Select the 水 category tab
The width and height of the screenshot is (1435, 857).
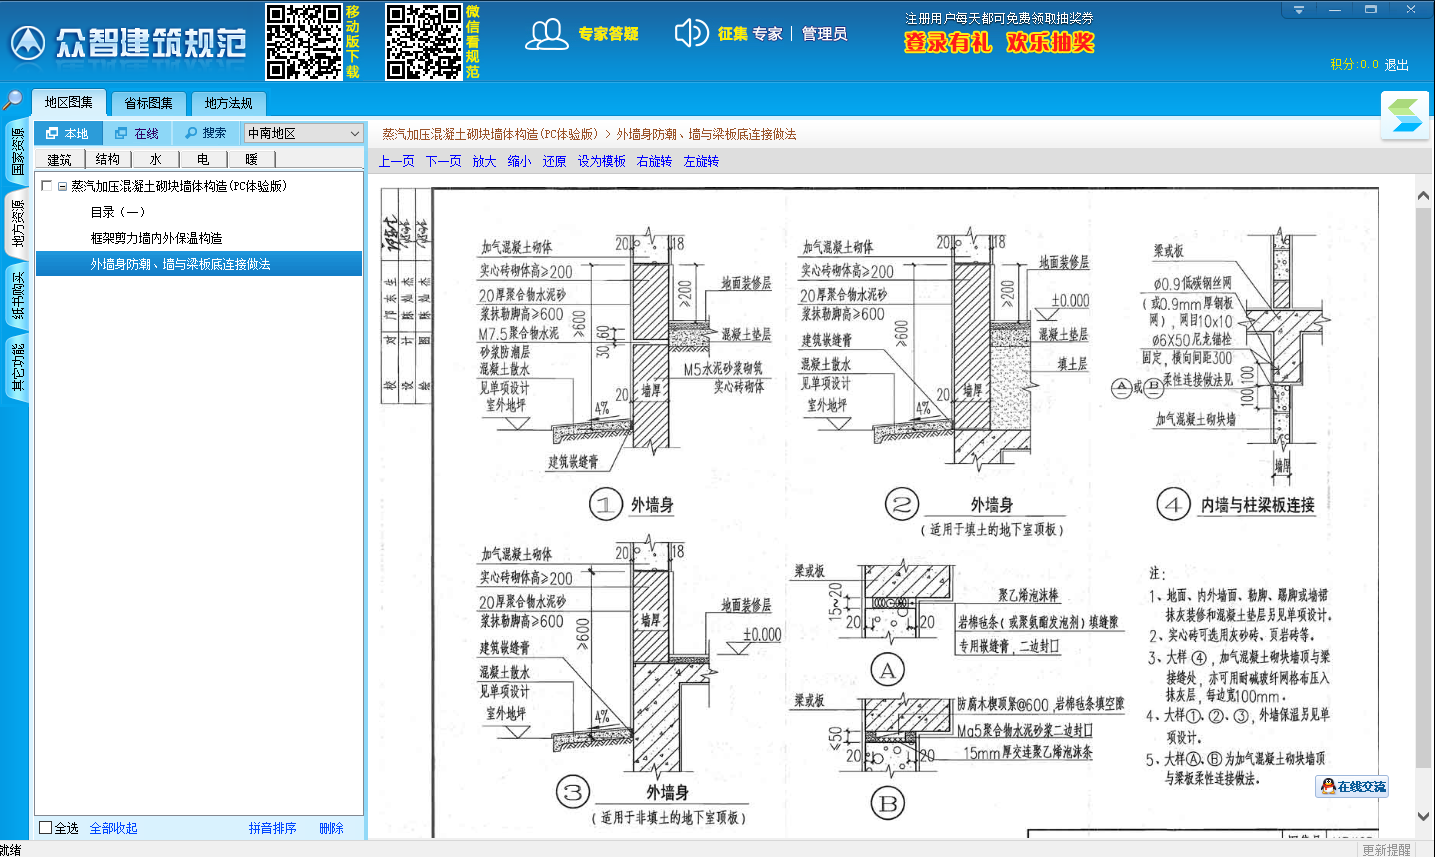pos(155,159)
